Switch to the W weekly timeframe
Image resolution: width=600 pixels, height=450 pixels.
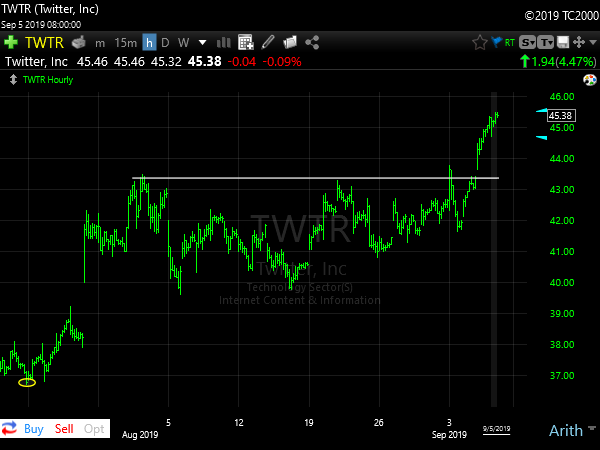tap(183, 42)
